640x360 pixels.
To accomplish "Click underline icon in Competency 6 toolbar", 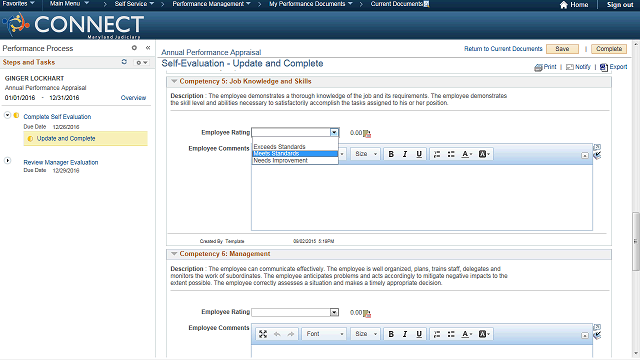I will [x=419, y=334].
